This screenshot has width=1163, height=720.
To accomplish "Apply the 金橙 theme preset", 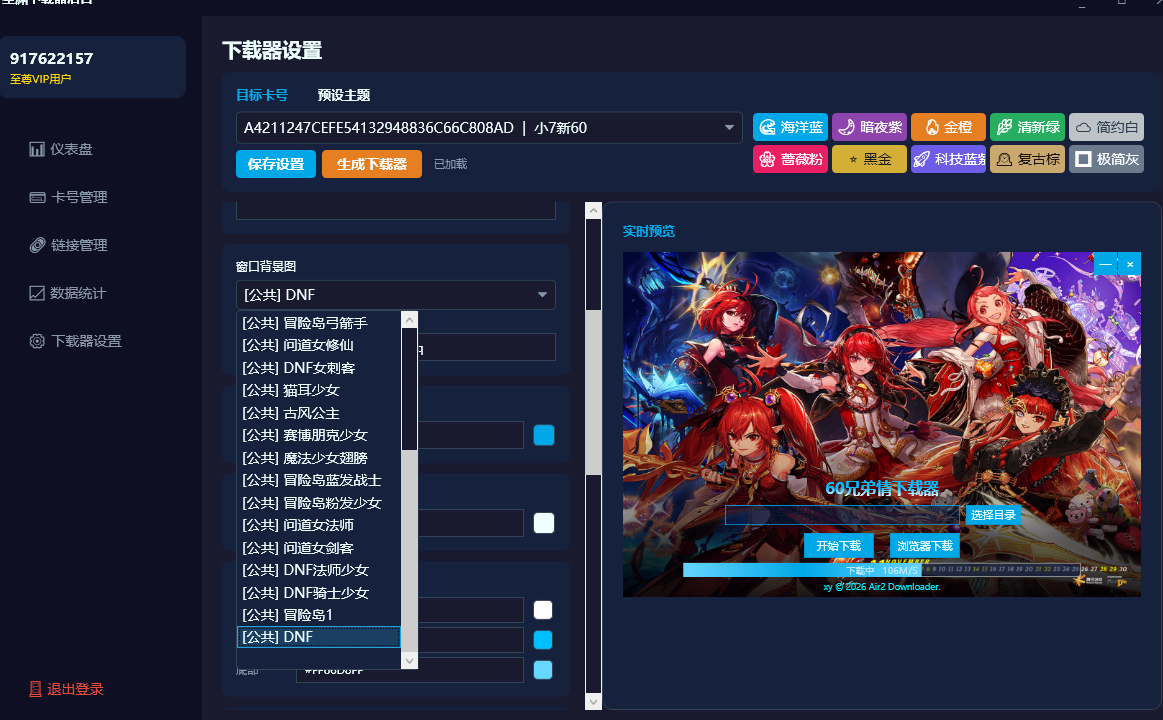I will click(948, 127).
